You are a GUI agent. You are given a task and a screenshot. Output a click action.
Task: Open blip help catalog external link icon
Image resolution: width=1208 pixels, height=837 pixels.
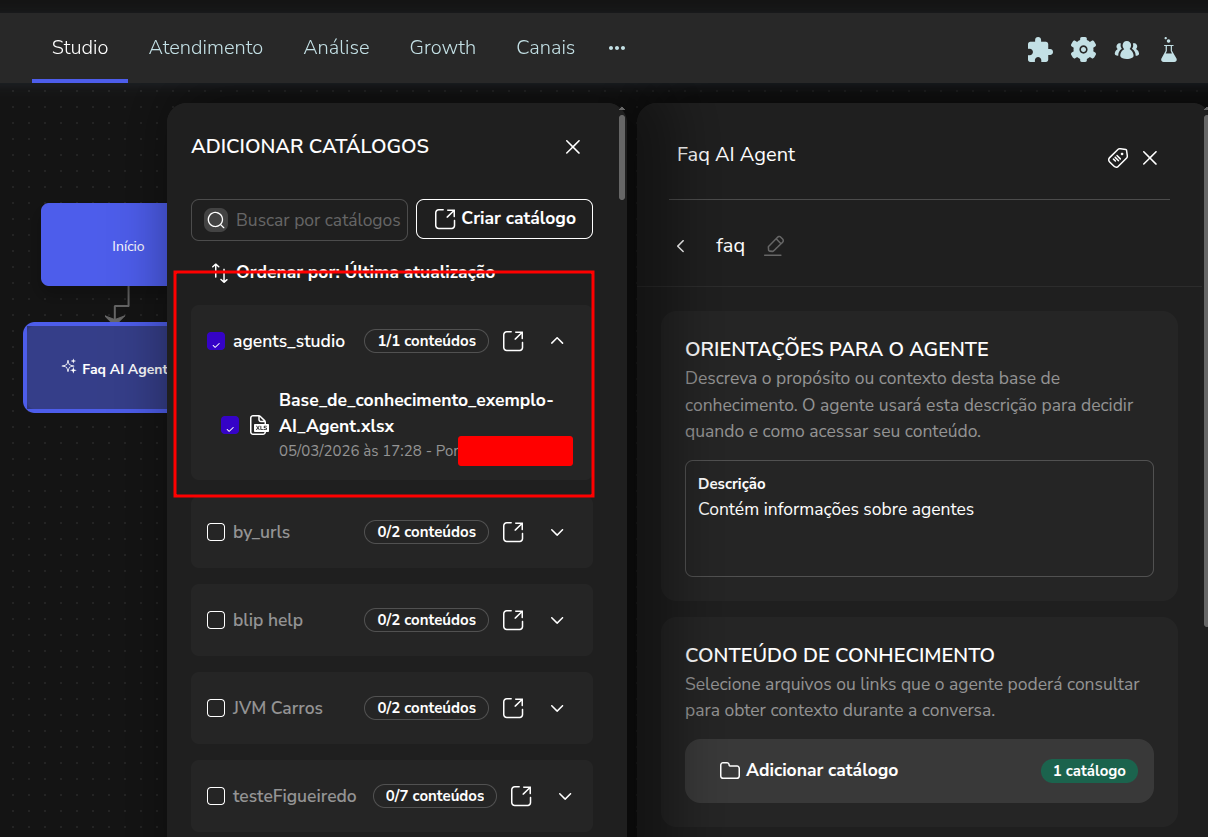(x=513, y=620)
